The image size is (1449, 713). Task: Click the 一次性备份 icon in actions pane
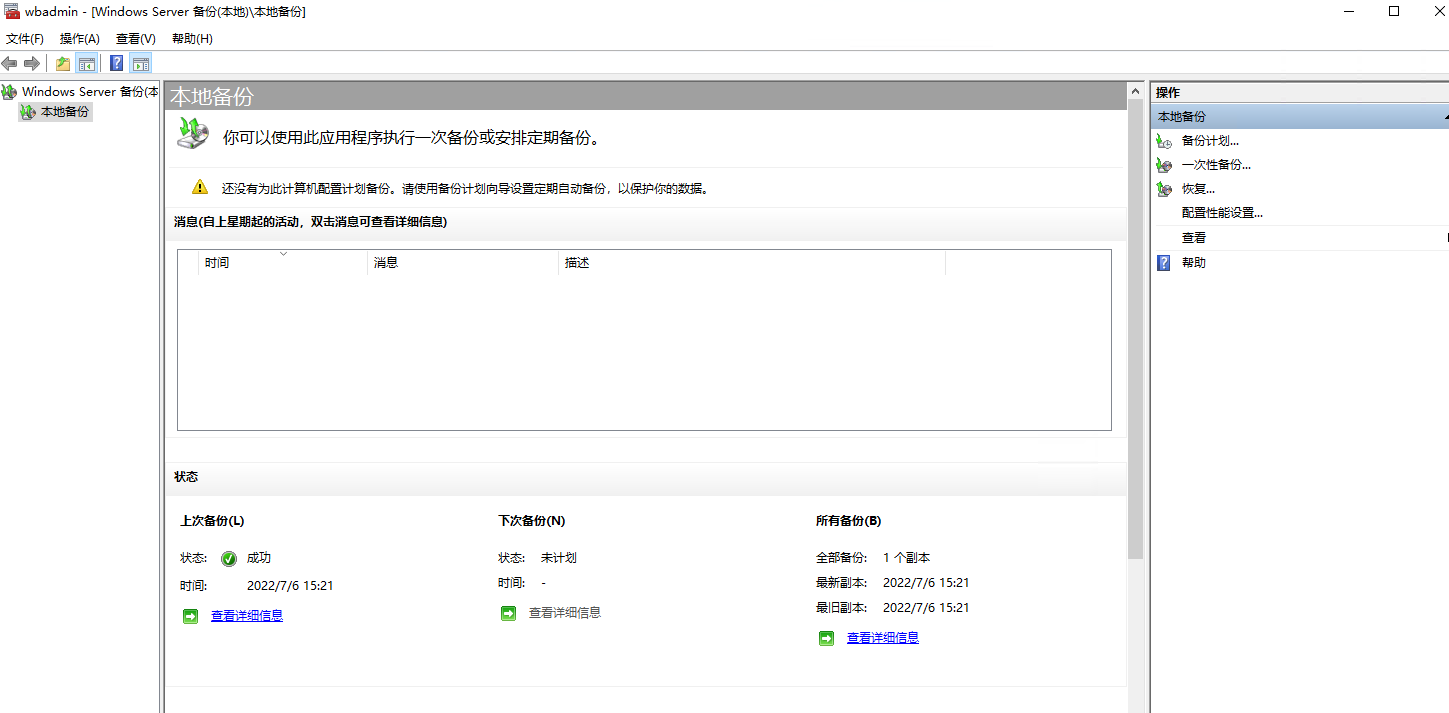[1164, 165]
